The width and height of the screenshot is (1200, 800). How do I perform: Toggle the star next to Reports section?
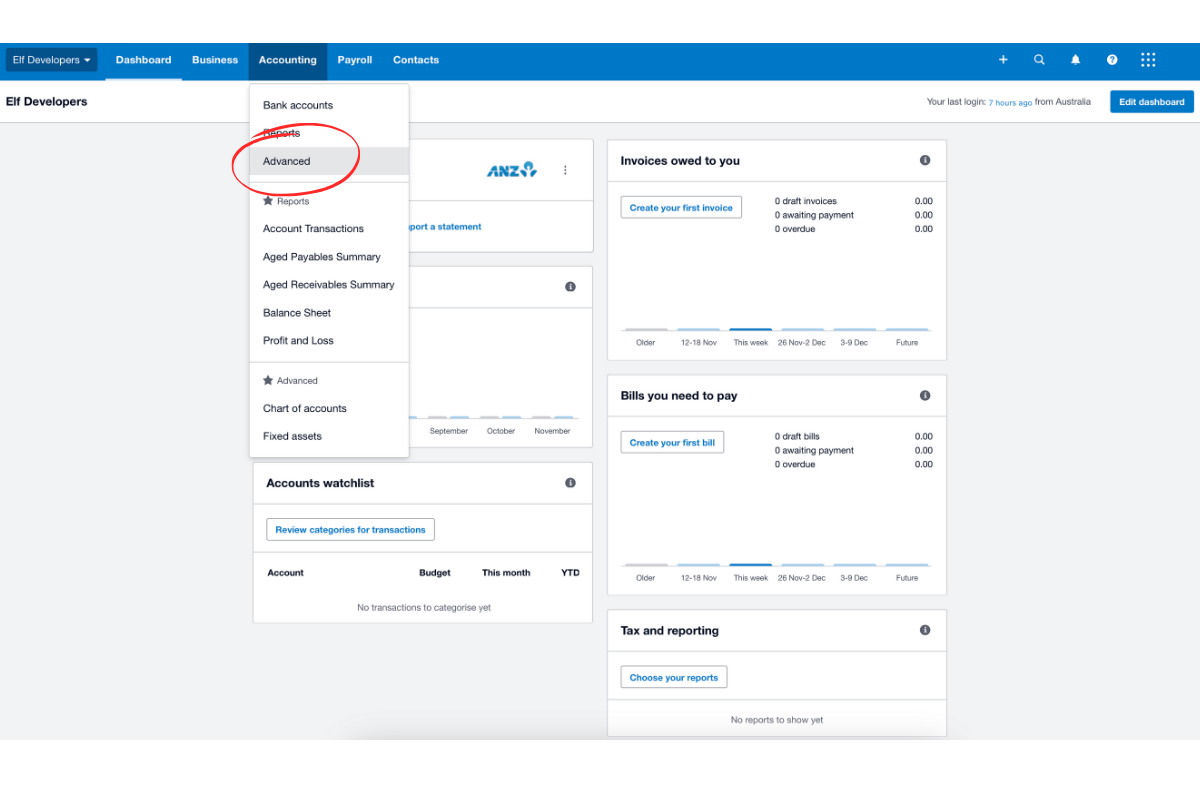(266, 200)
